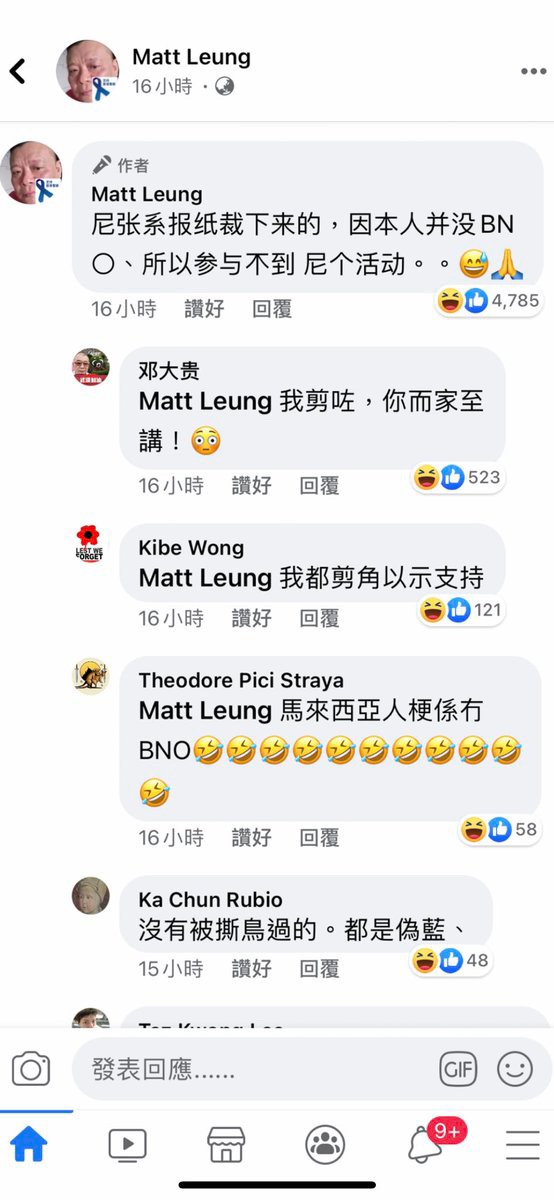Viewport: 554px width, 1200px height.
Task: Tap 讚好 under Ka Chun Rubio's comment
Action: pos(251,968)
